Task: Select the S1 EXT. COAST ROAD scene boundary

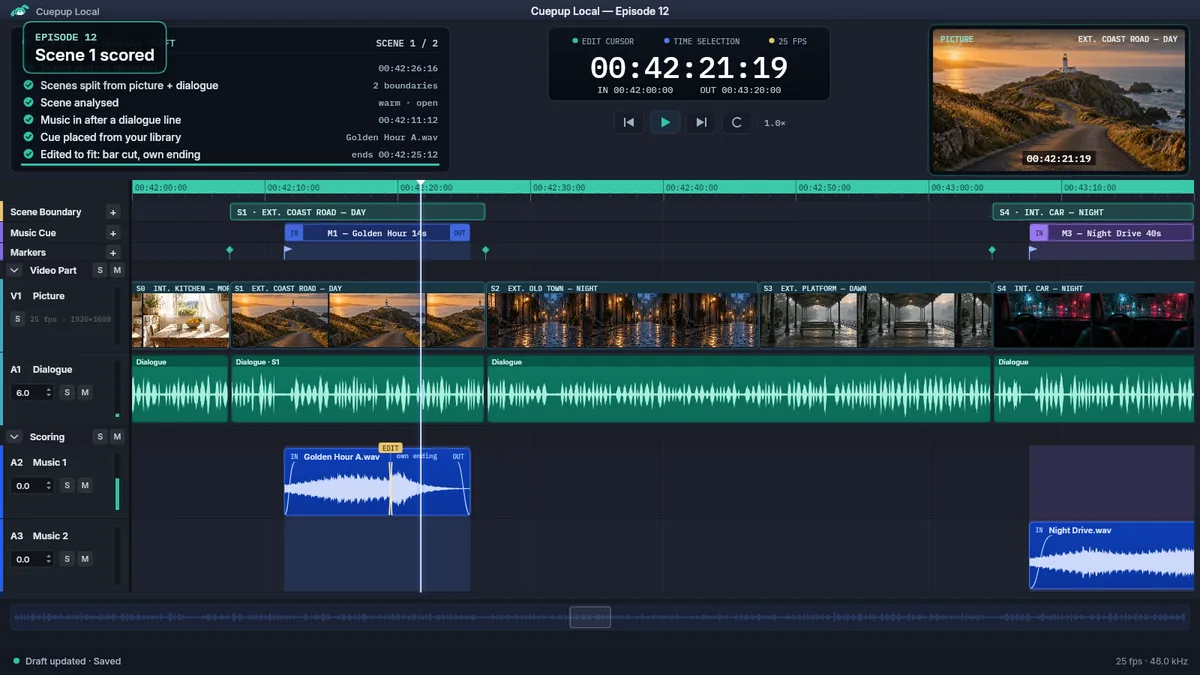Action: tap(358, 212)
